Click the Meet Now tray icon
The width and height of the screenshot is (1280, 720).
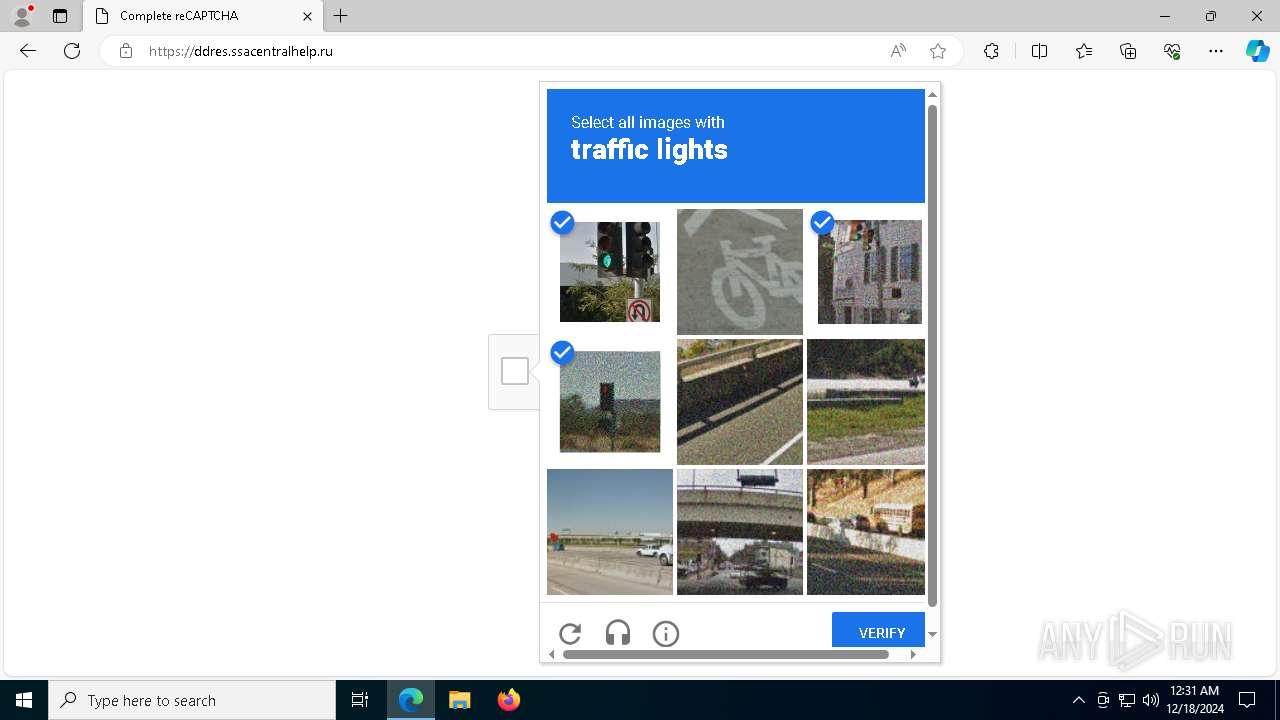1103,700
